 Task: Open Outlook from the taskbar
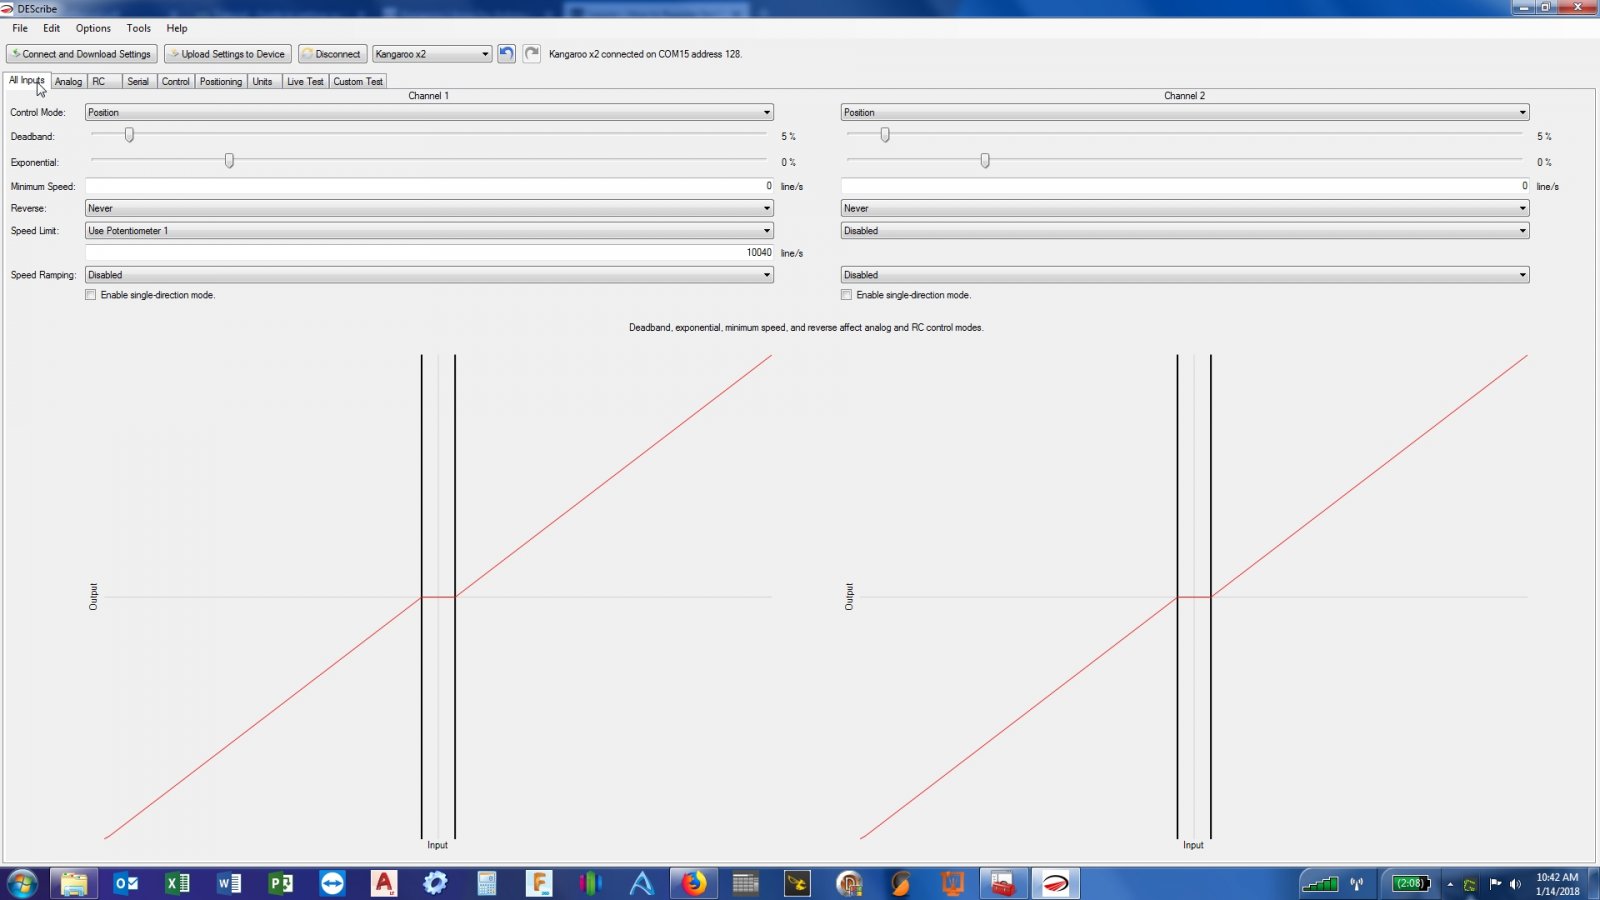(x=126, y=883)
